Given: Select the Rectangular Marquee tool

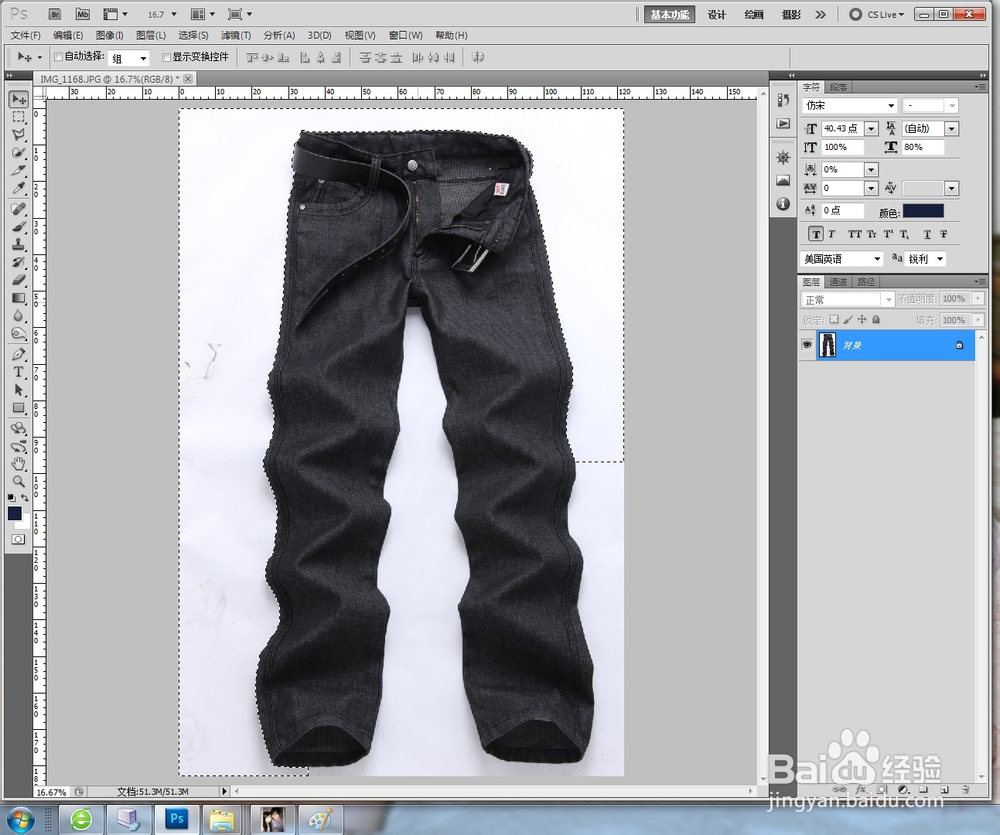Looking at the screenshot, I should tap(18, 117).
